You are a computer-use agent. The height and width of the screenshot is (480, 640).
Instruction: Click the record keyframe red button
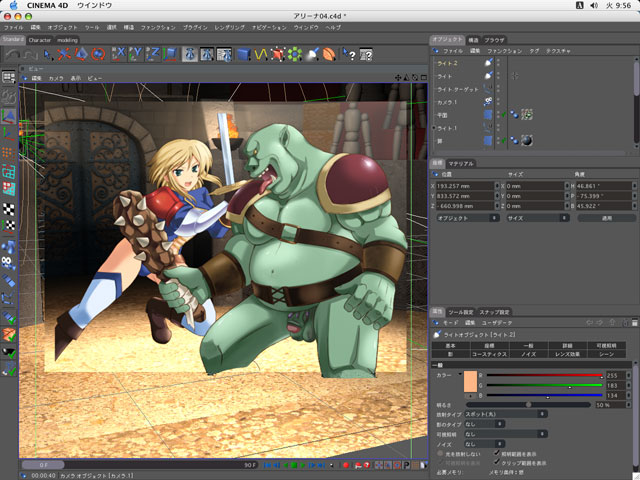346,465
